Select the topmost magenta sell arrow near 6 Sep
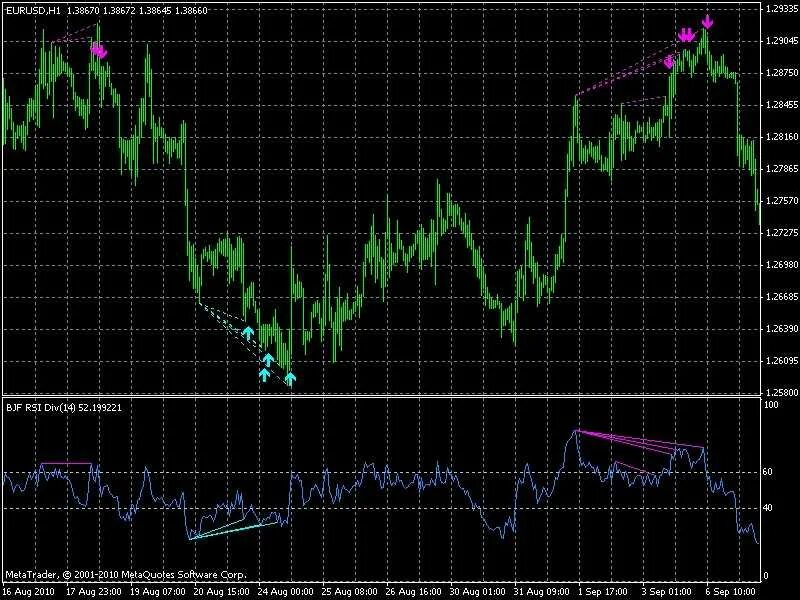The width and height of the screenshot is (800, 600). click(707, 22)
